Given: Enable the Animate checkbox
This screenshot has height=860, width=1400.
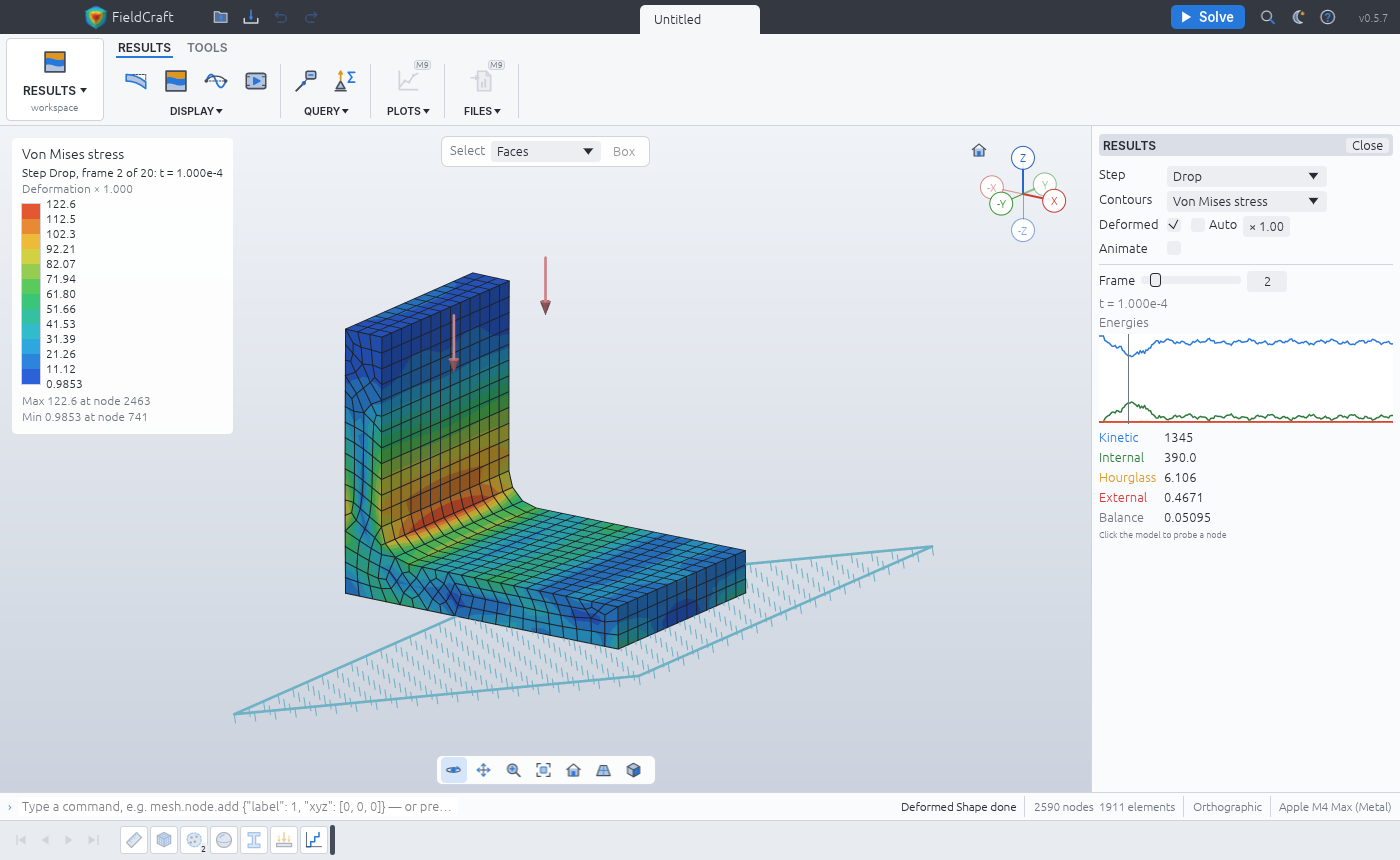Looking at the screenshot, I should click(x=1174, y=248).
